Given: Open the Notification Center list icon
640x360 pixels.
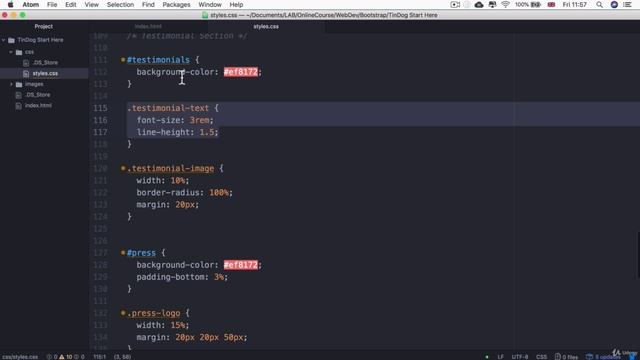Looking at the screenshot, I should point(628,4).
